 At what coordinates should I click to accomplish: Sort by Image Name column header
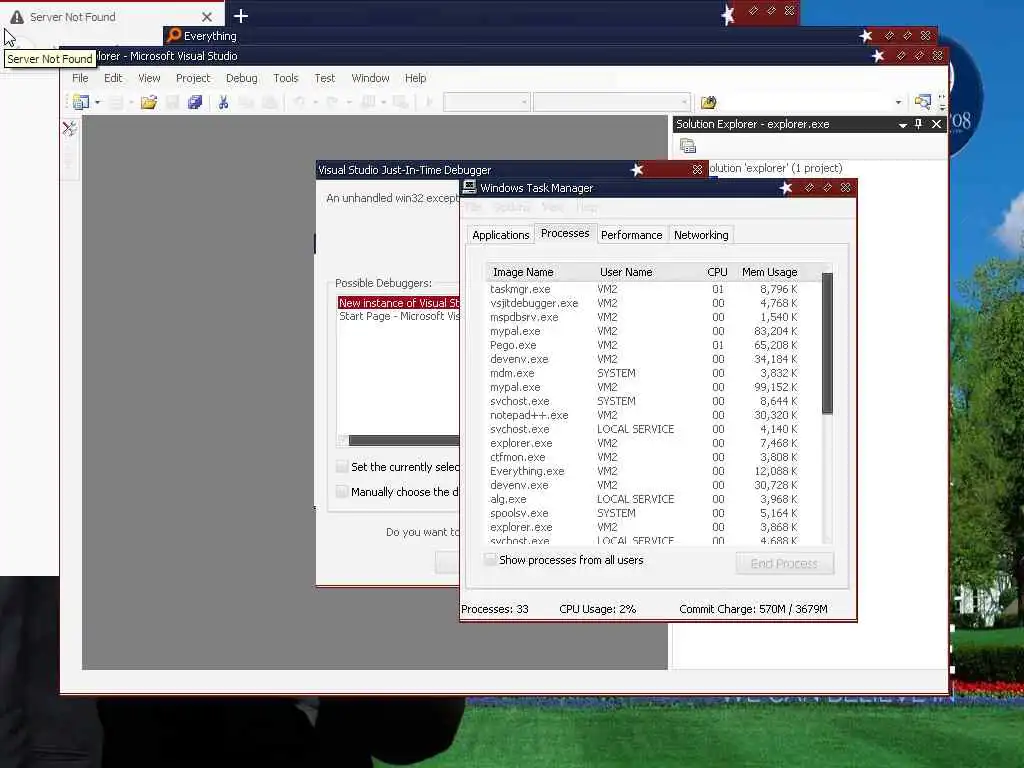click(539, 272)
